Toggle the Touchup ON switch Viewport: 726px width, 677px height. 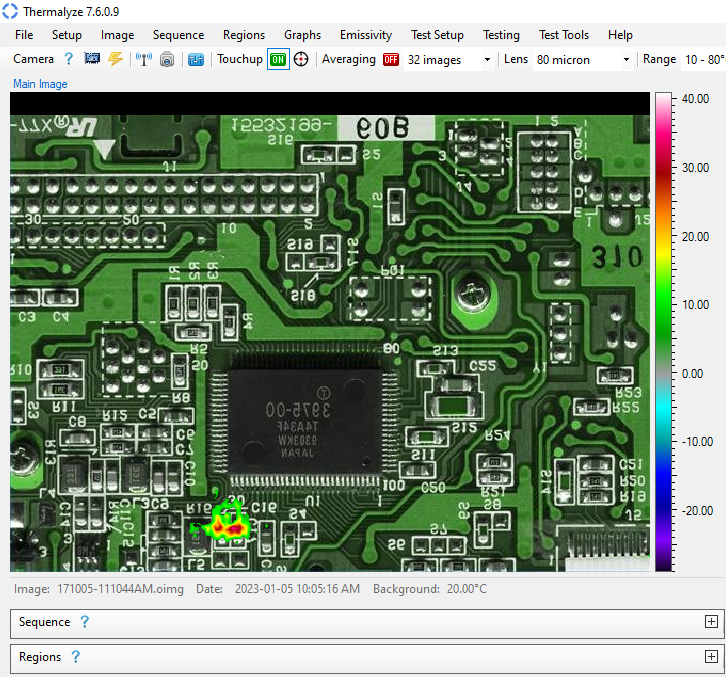[x=277, y=59]
